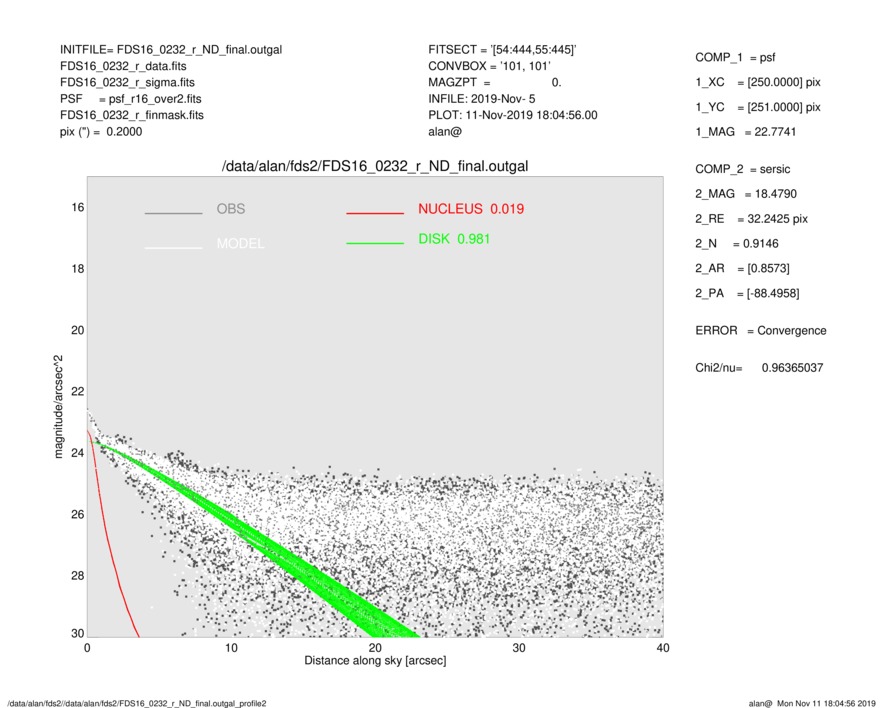Click the plot title path above the graph
This screenshot has height=708, width=885.
[375, 167]
